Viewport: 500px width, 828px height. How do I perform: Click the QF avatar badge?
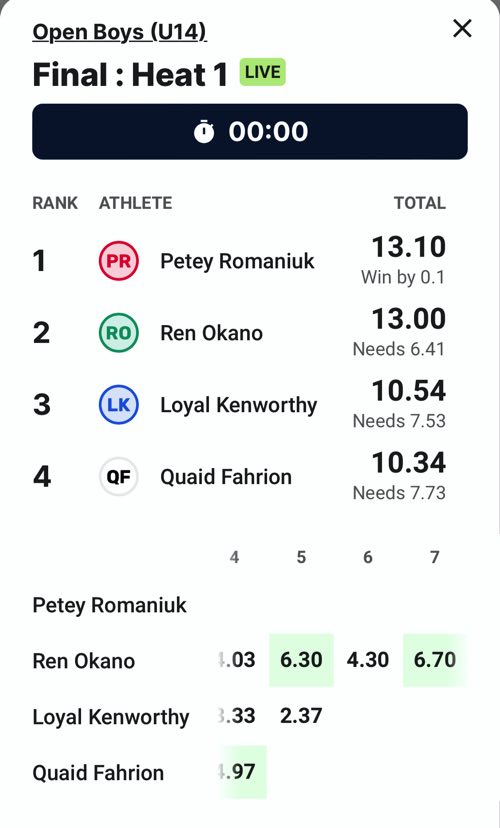[x=119, y=476]
